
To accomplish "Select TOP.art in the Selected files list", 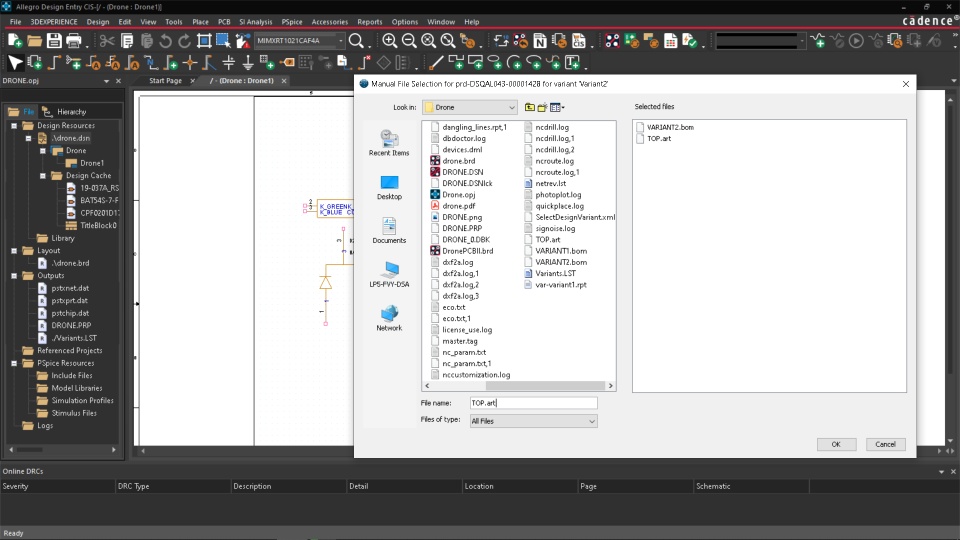I will tap(654, 138).
